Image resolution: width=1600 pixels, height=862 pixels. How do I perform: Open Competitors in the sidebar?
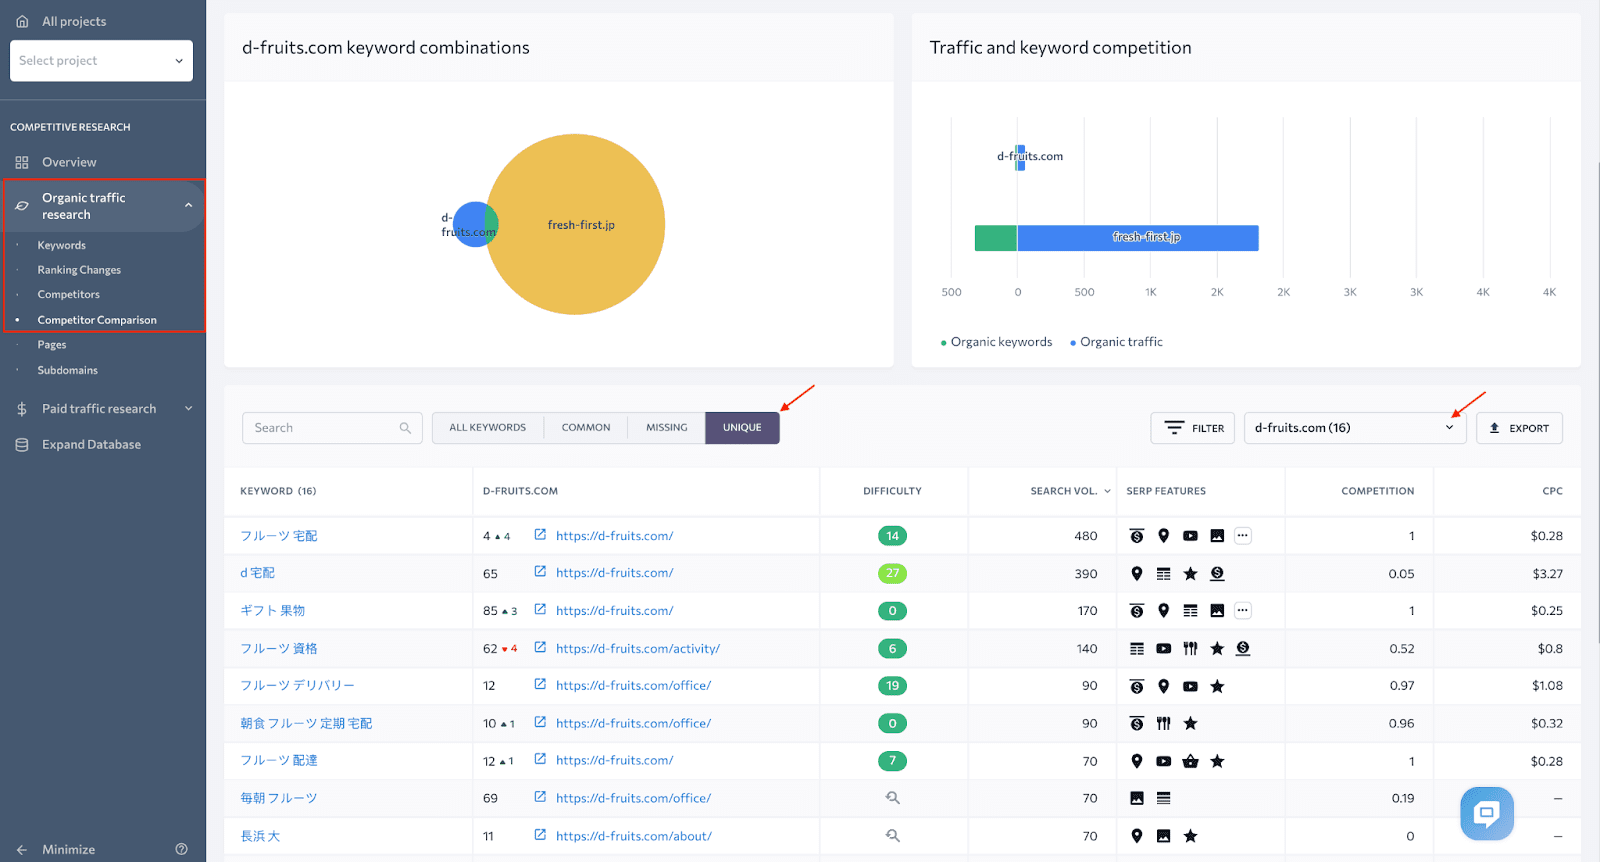tap(69, 295)
